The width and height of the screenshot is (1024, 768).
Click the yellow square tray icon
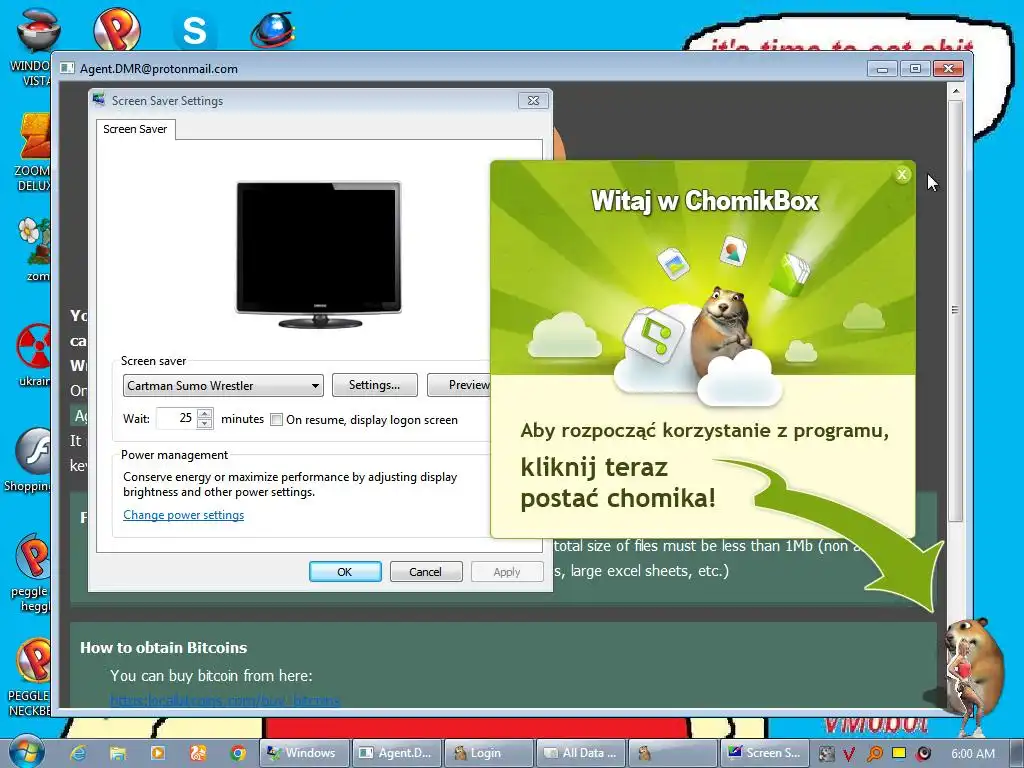[x=899, y=753]
